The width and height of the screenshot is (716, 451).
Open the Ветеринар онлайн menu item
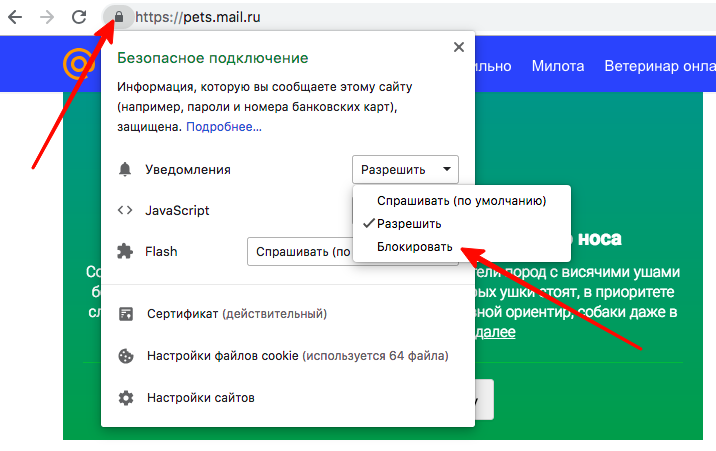click(660, 66)
